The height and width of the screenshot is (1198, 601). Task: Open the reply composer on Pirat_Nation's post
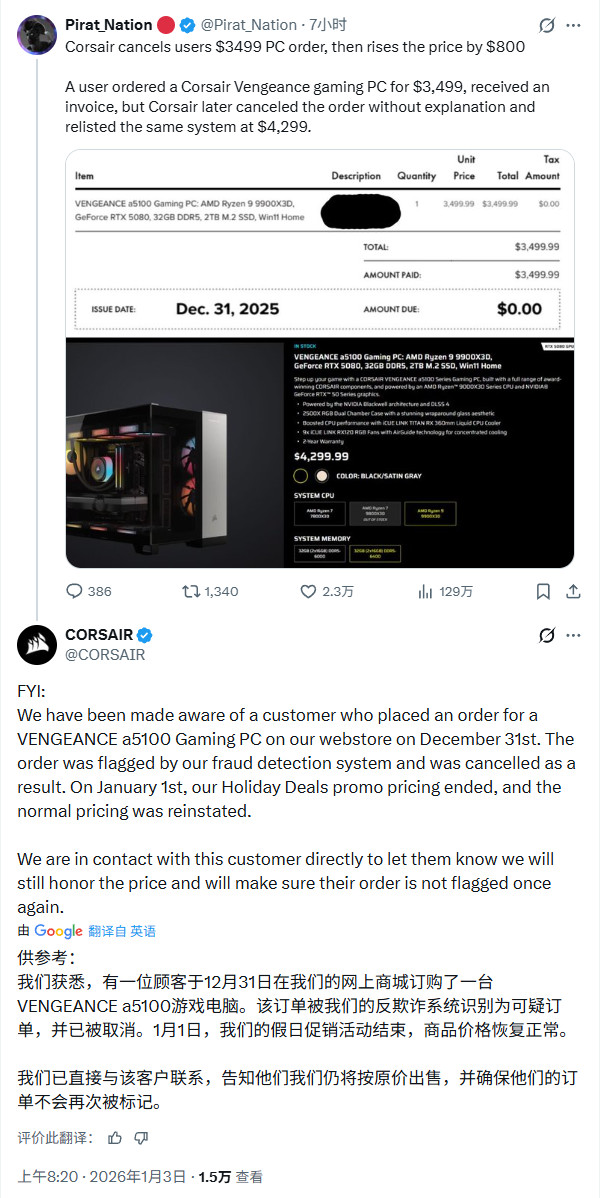72,592
